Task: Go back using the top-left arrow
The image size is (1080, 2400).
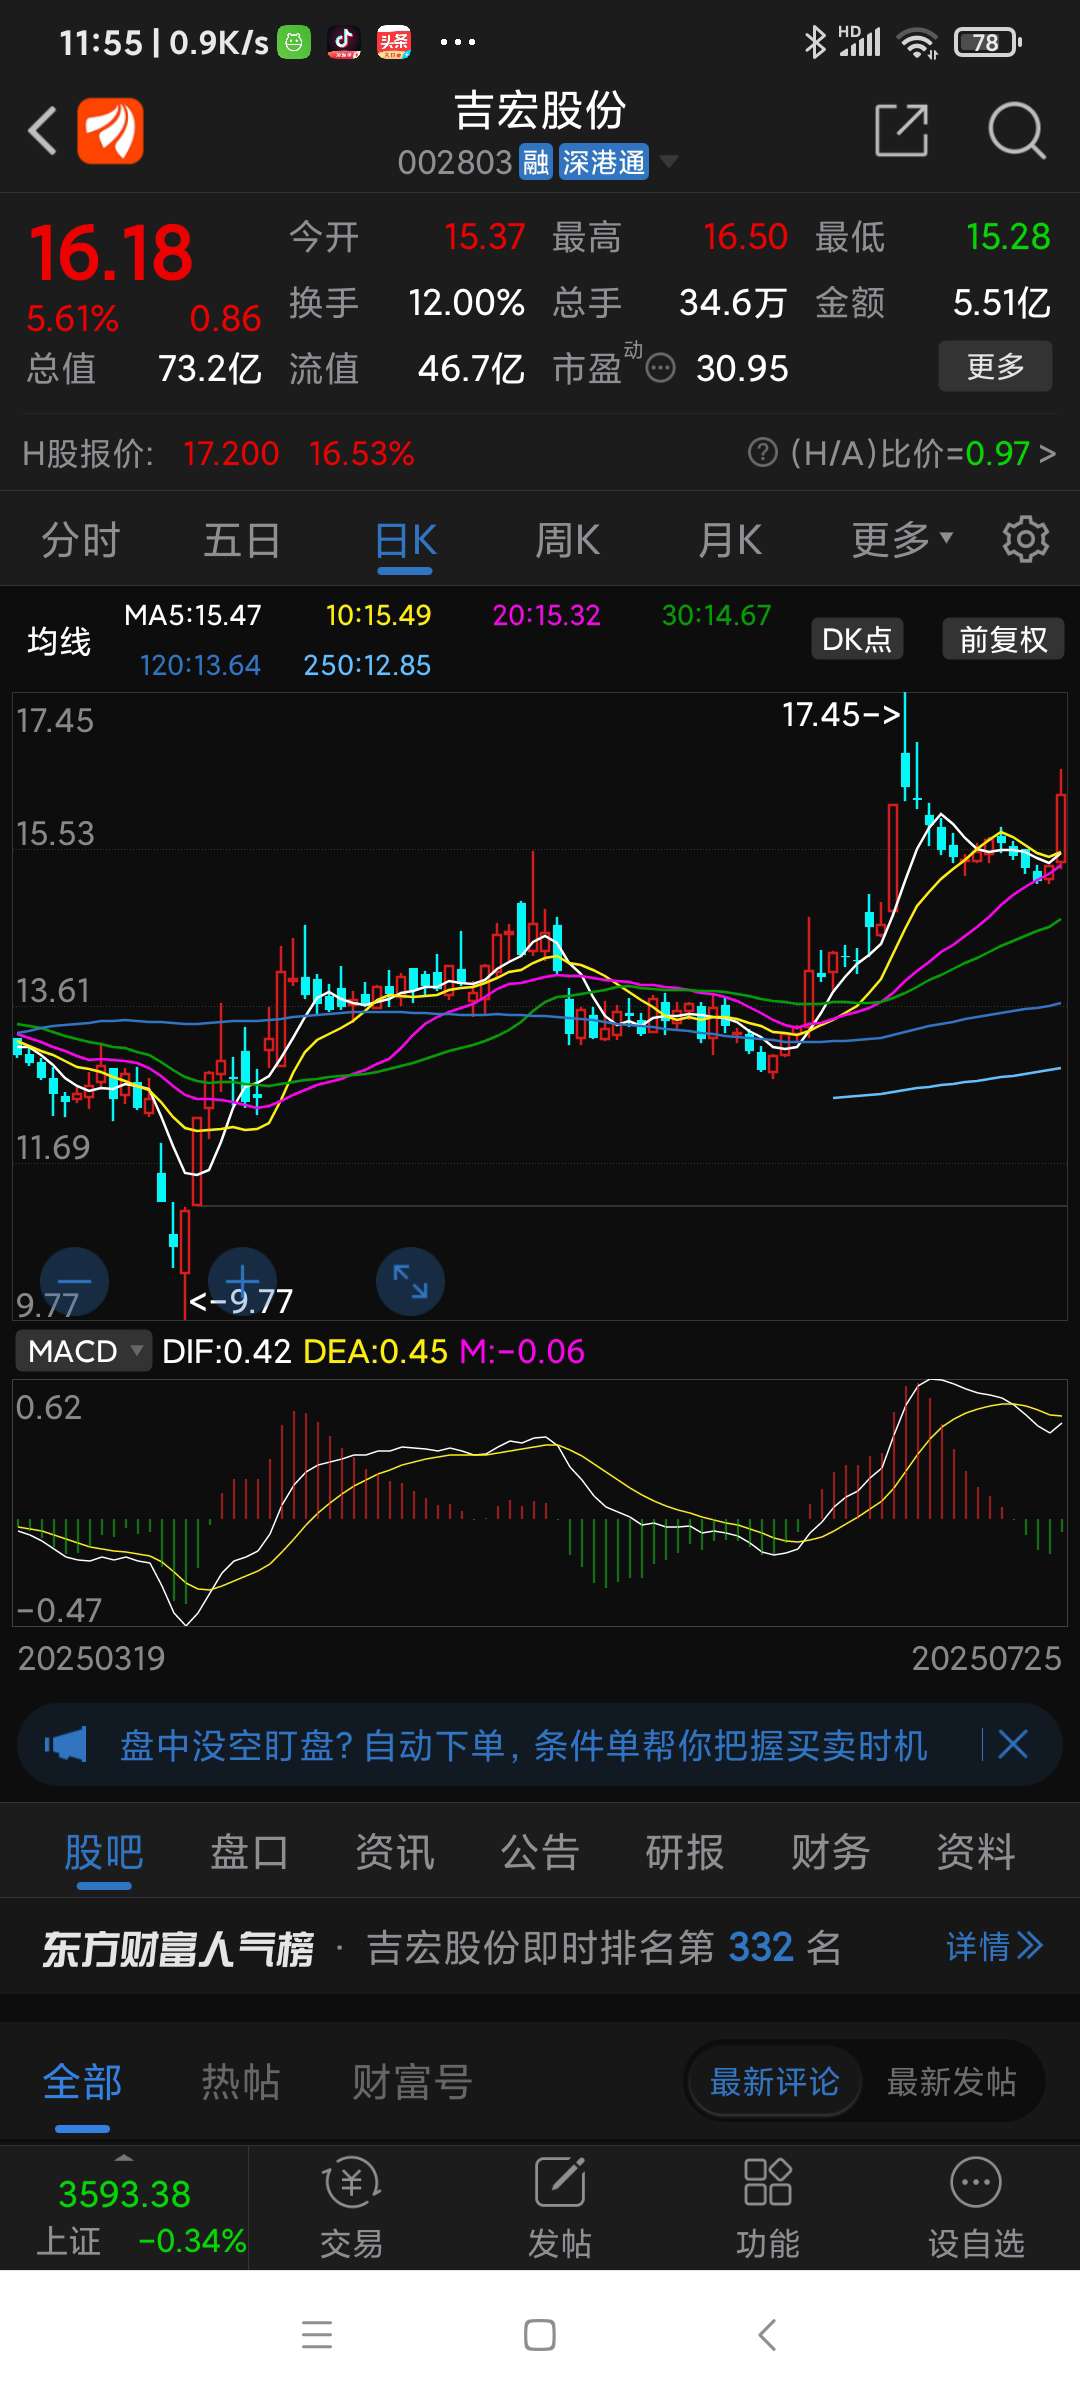Action: click(42, 131)
